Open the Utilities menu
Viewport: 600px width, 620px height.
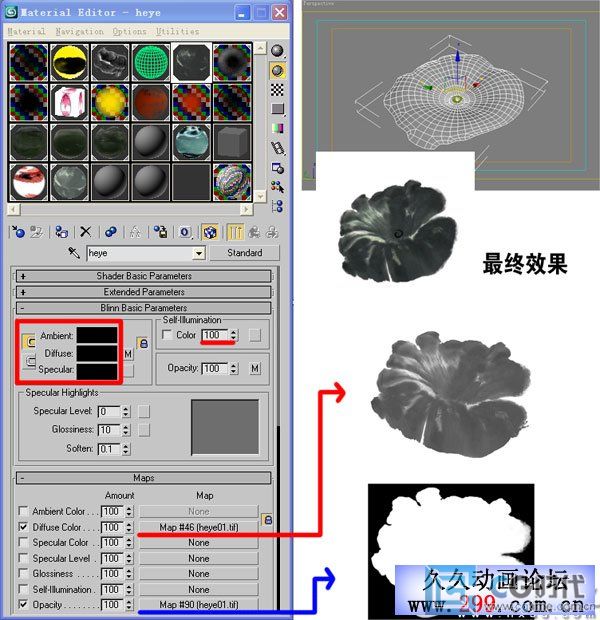click(x=175, y=32)
